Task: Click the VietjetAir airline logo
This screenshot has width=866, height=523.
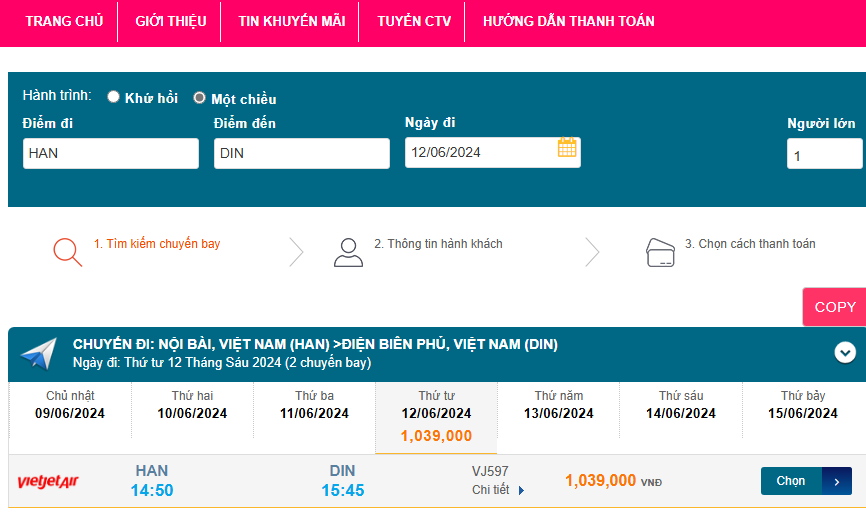Action: (48, 482)
